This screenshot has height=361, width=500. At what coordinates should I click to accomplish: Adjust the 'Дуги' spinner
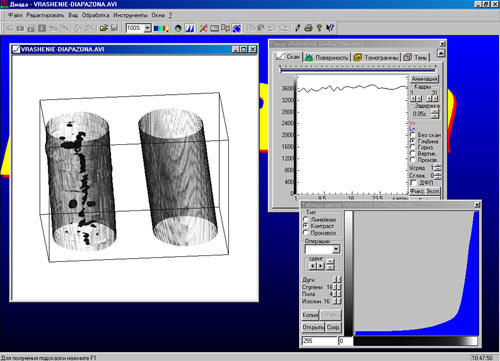click(337, 280)
